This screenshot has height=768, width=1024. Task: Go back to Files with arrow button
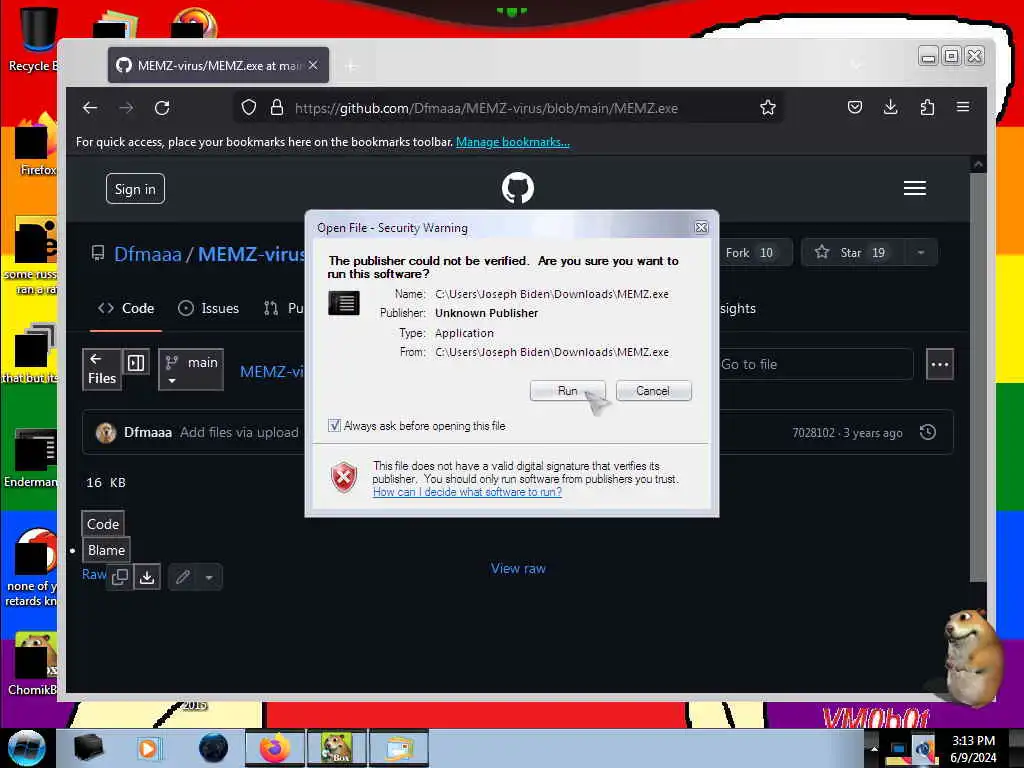point(102,370)
